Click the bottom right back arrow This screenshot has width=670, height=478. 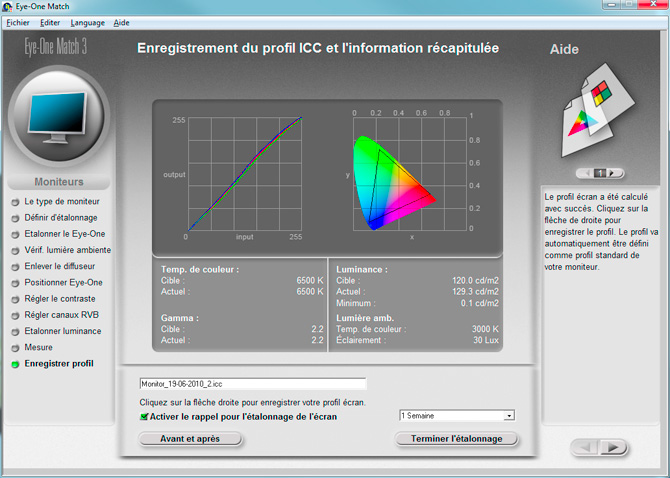click(x=585, y=448)
